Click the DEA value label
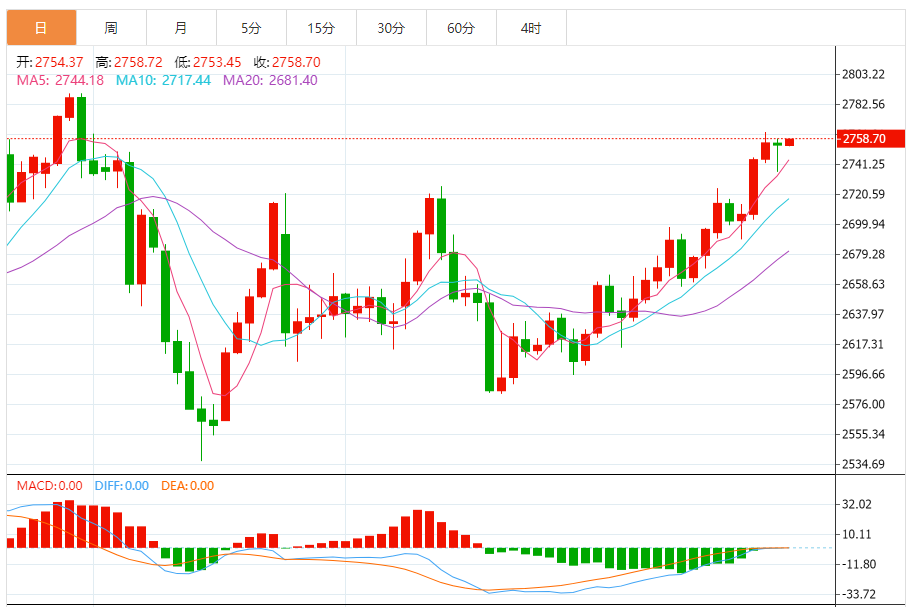The height and width of the screenshot is (607, 912). (187, 485)
